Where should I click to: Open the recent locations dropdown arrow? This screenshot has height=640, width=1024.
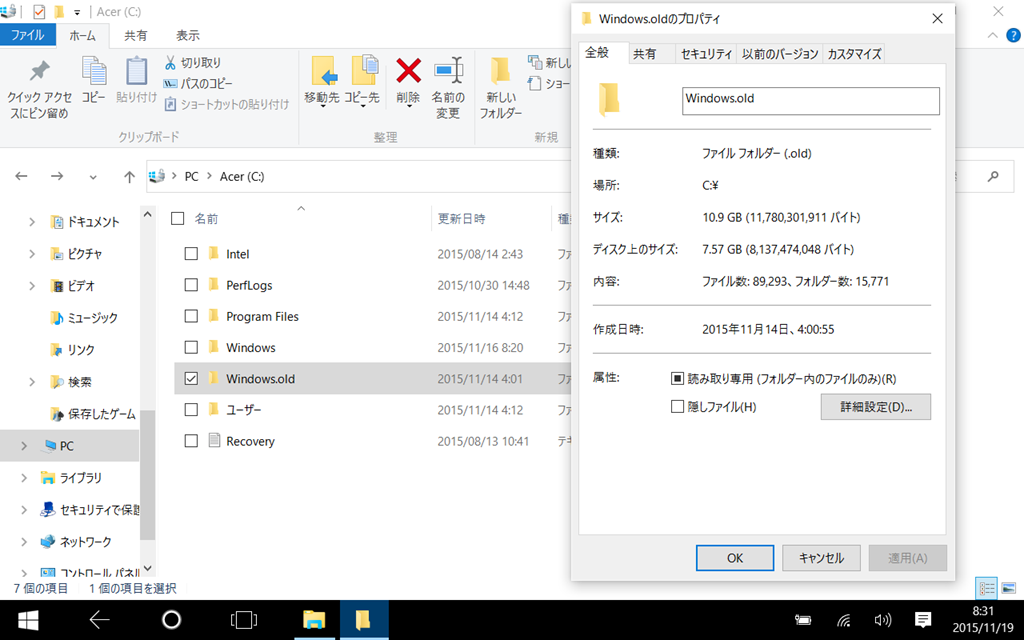click(93, 177)
